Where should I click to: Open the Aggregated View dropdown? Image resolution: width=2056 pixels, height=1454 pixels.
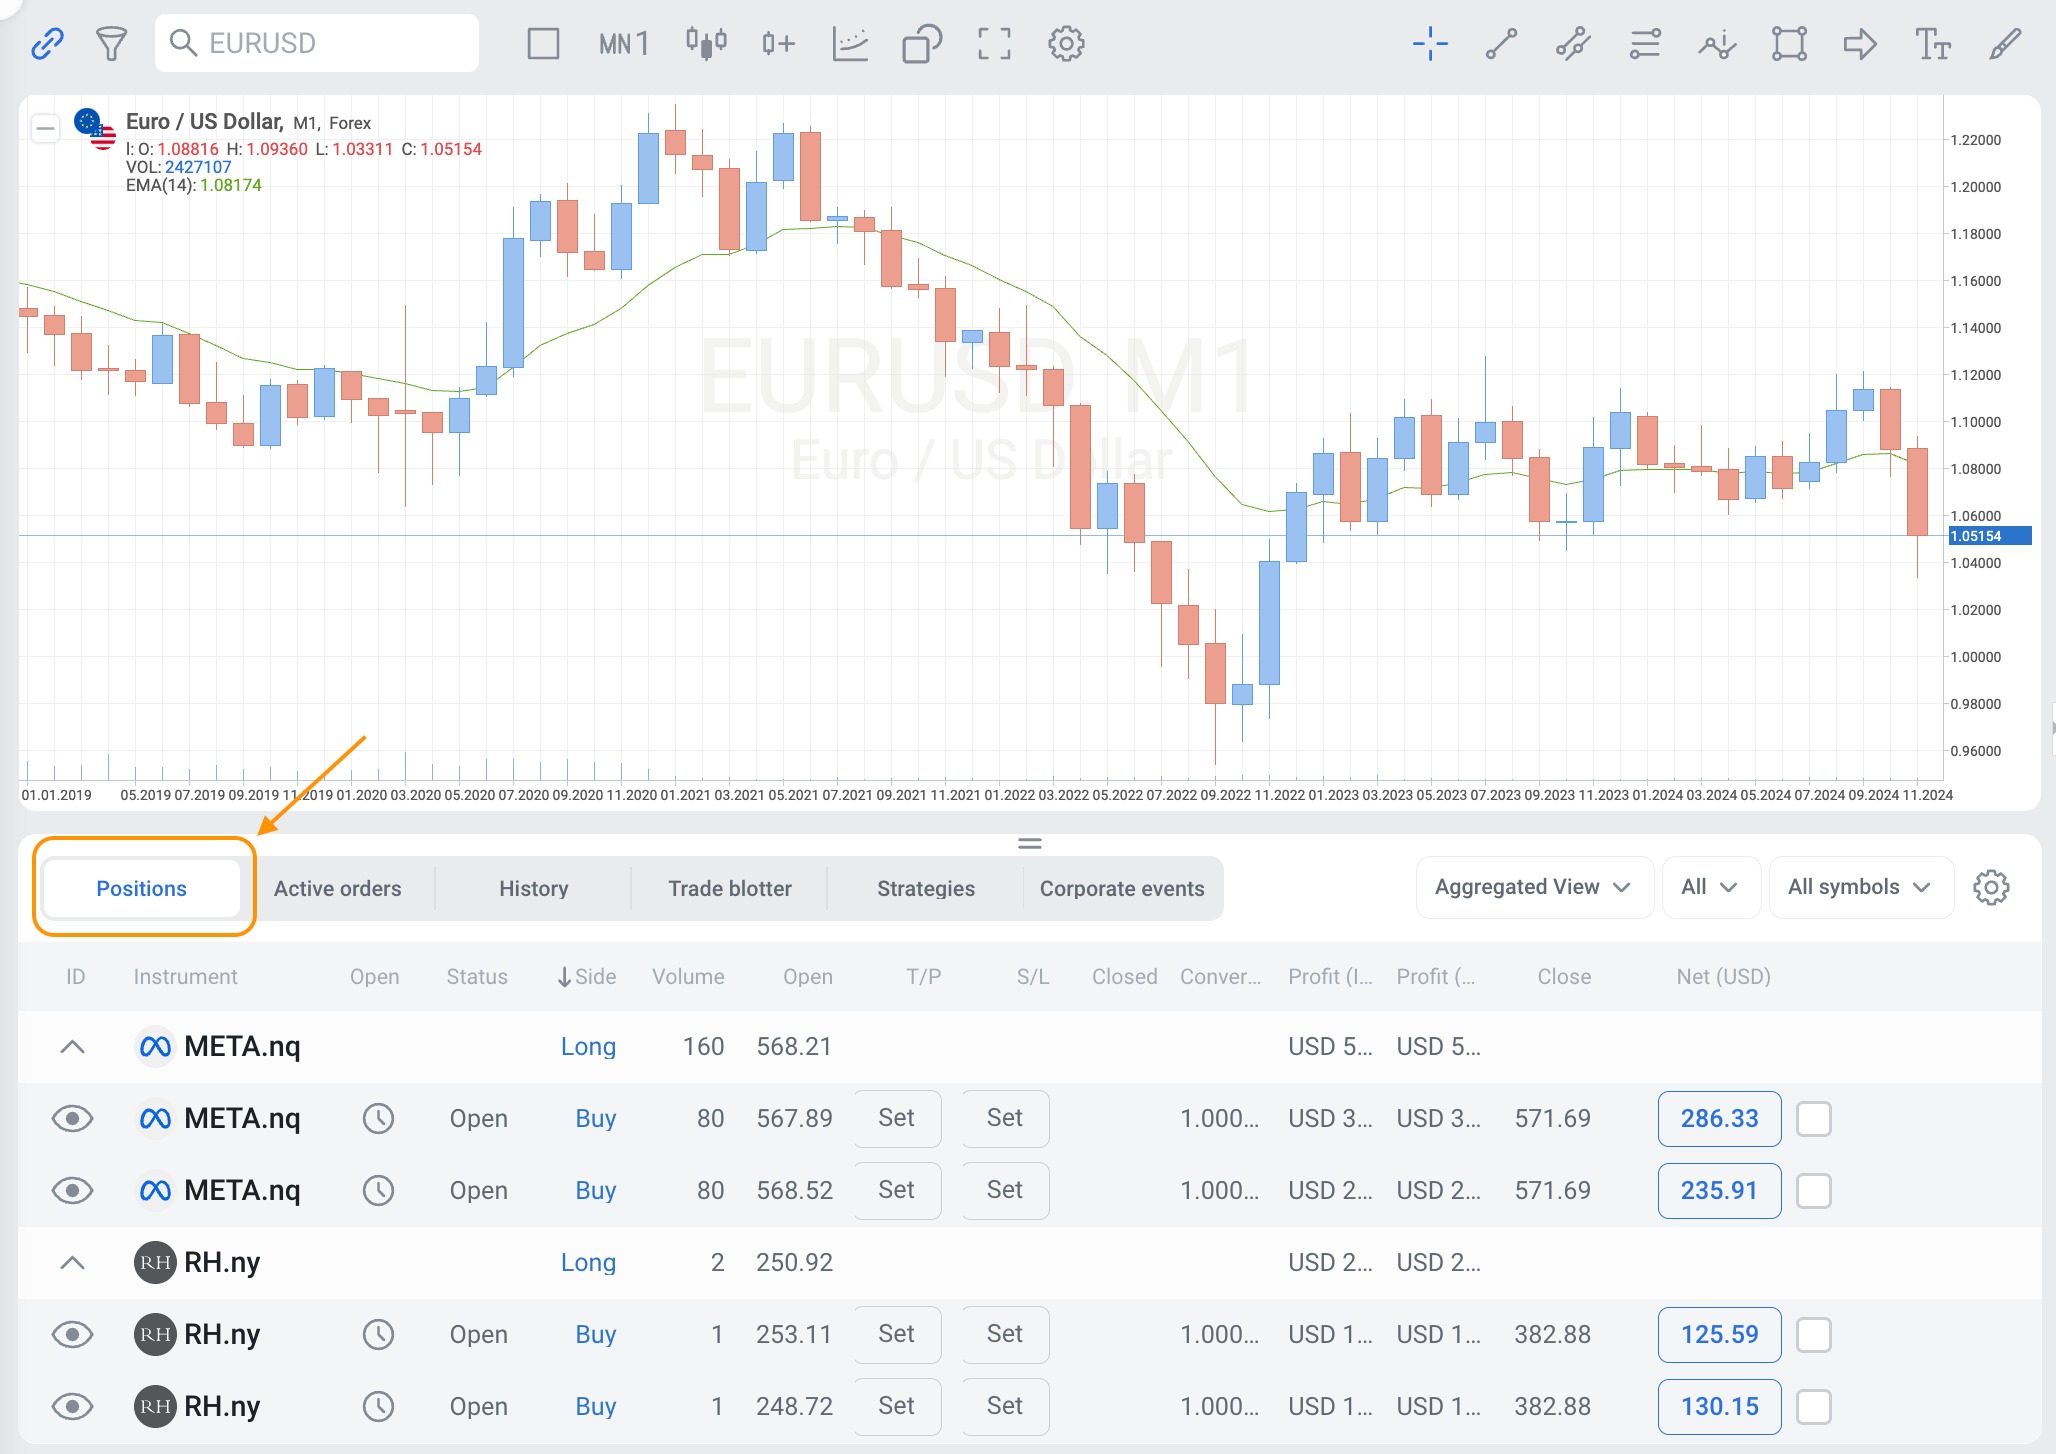(1532, 887)
